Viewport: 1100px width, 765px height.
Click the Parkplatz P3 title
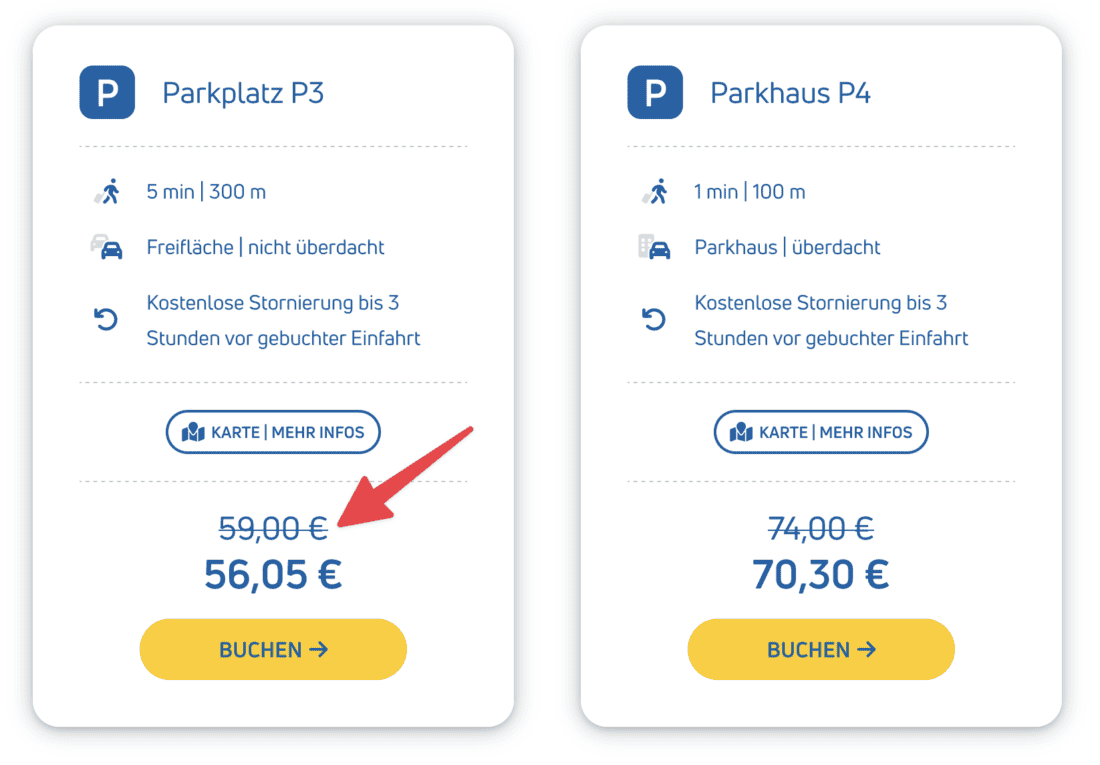[243, 93]
